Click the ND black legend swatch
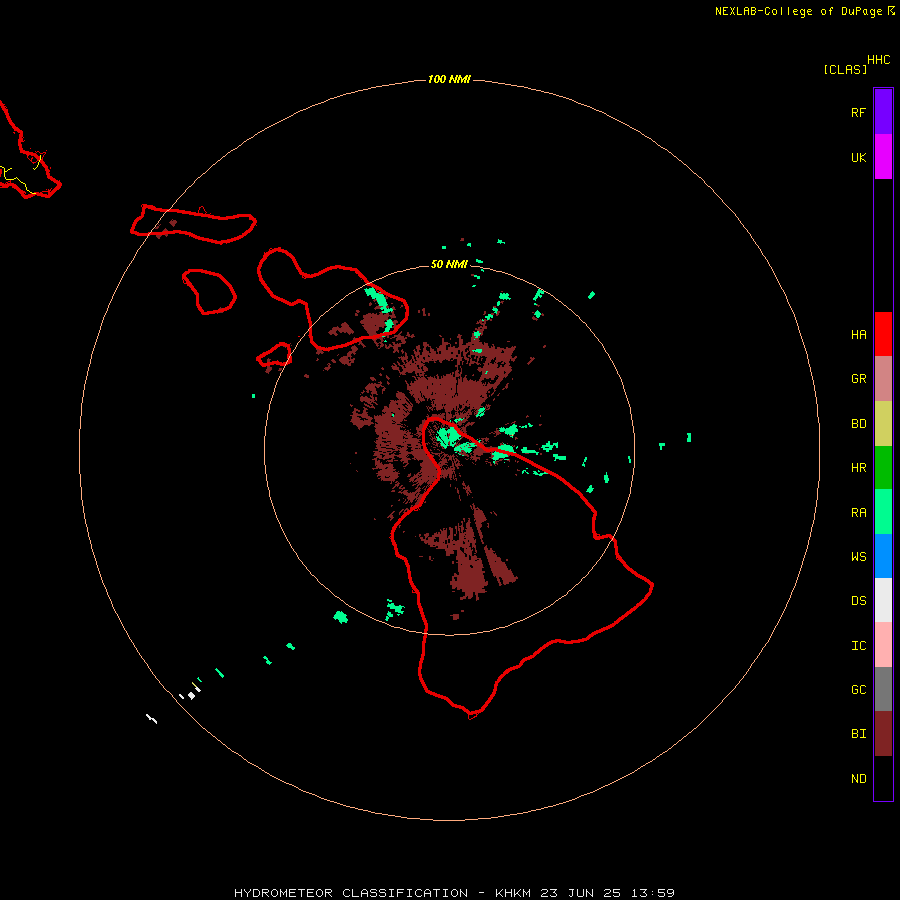This screenshot has height=900, width=900. coord(883,778)
